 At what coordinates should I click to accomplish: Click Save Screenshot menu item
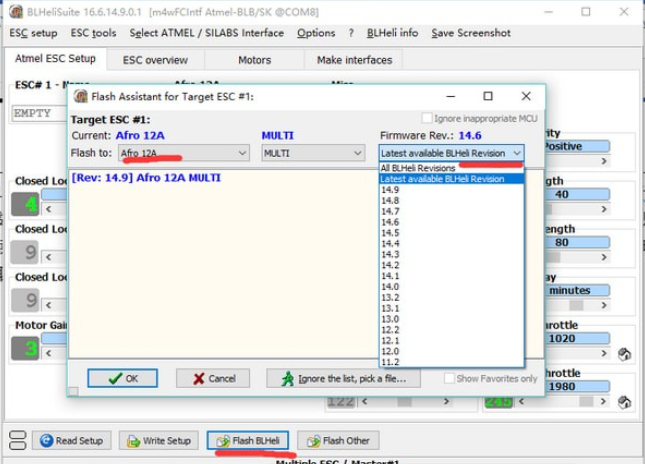471,33
